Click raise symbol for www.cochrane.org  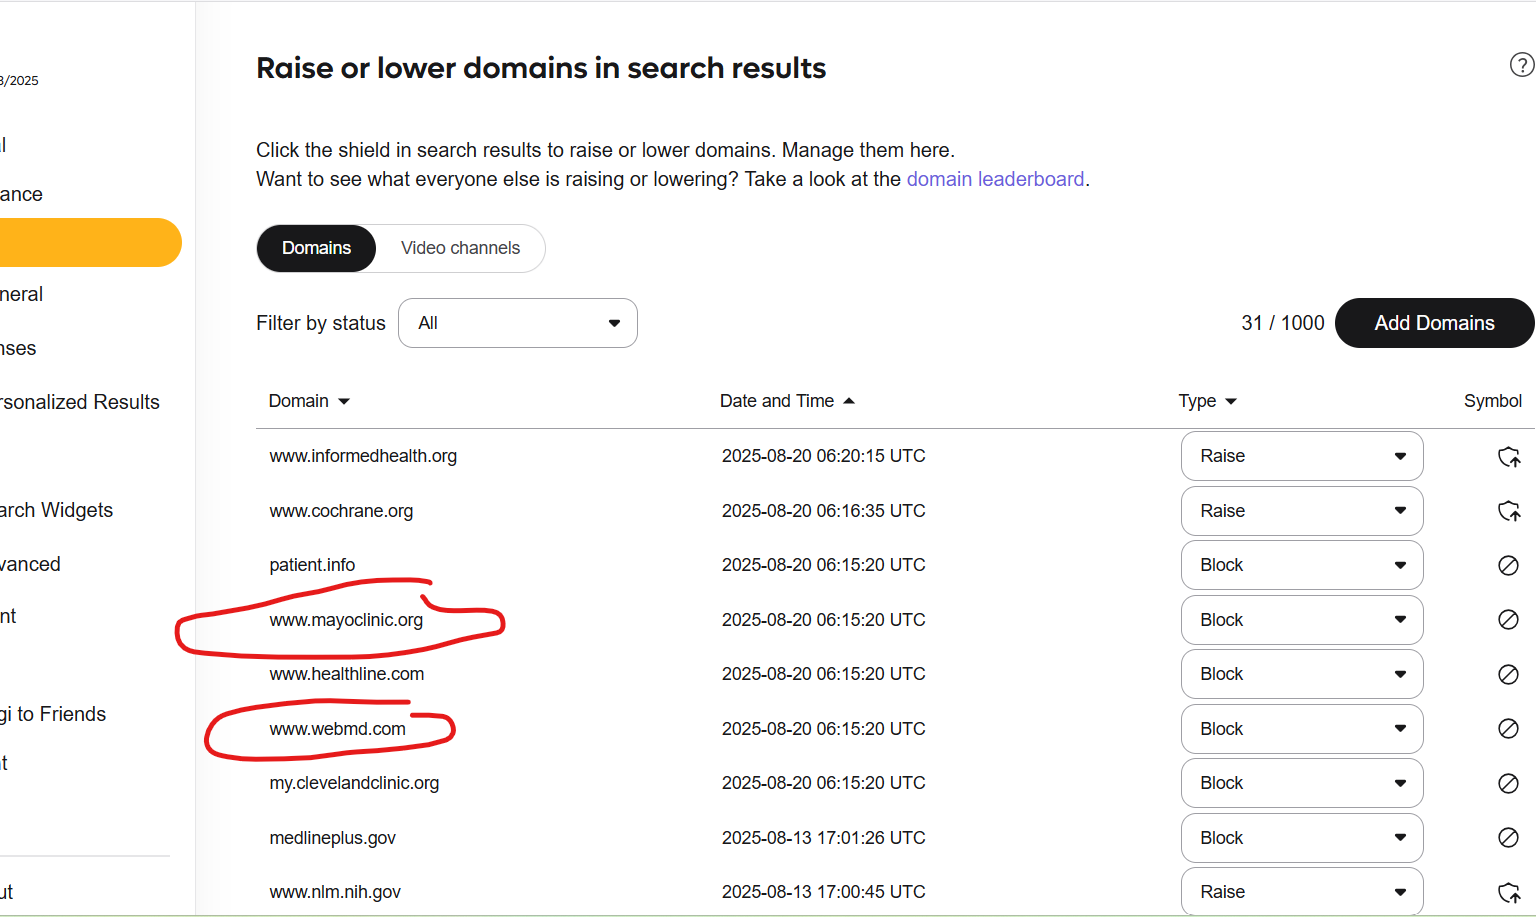click(x=1508, y=511)
